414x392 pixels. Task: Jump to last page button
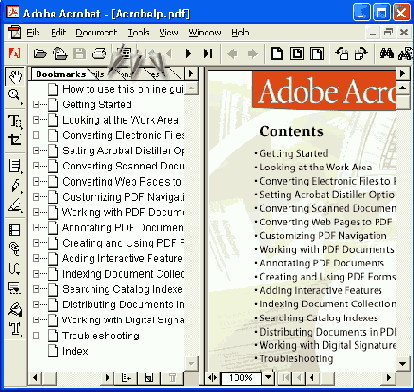pyautogui.click(x=208, y=53)
